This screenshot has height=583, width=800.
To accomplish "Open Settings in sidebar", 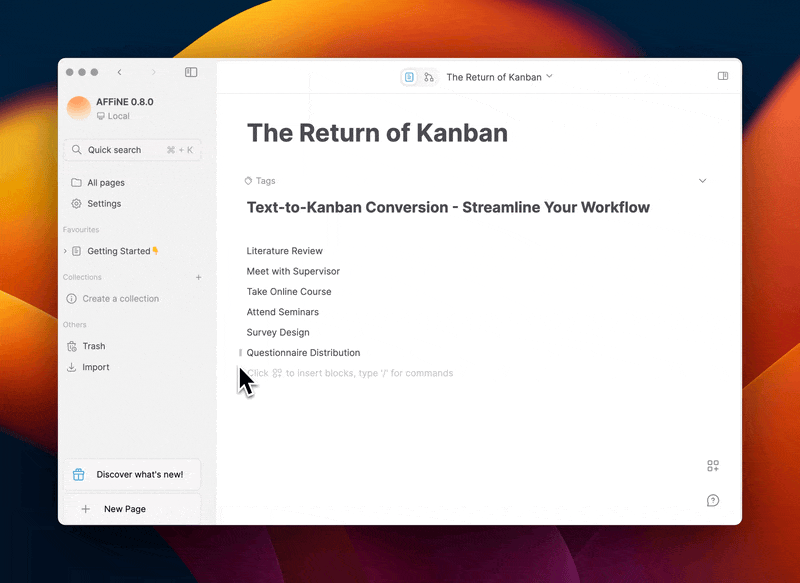I will (x=104, y=204).
